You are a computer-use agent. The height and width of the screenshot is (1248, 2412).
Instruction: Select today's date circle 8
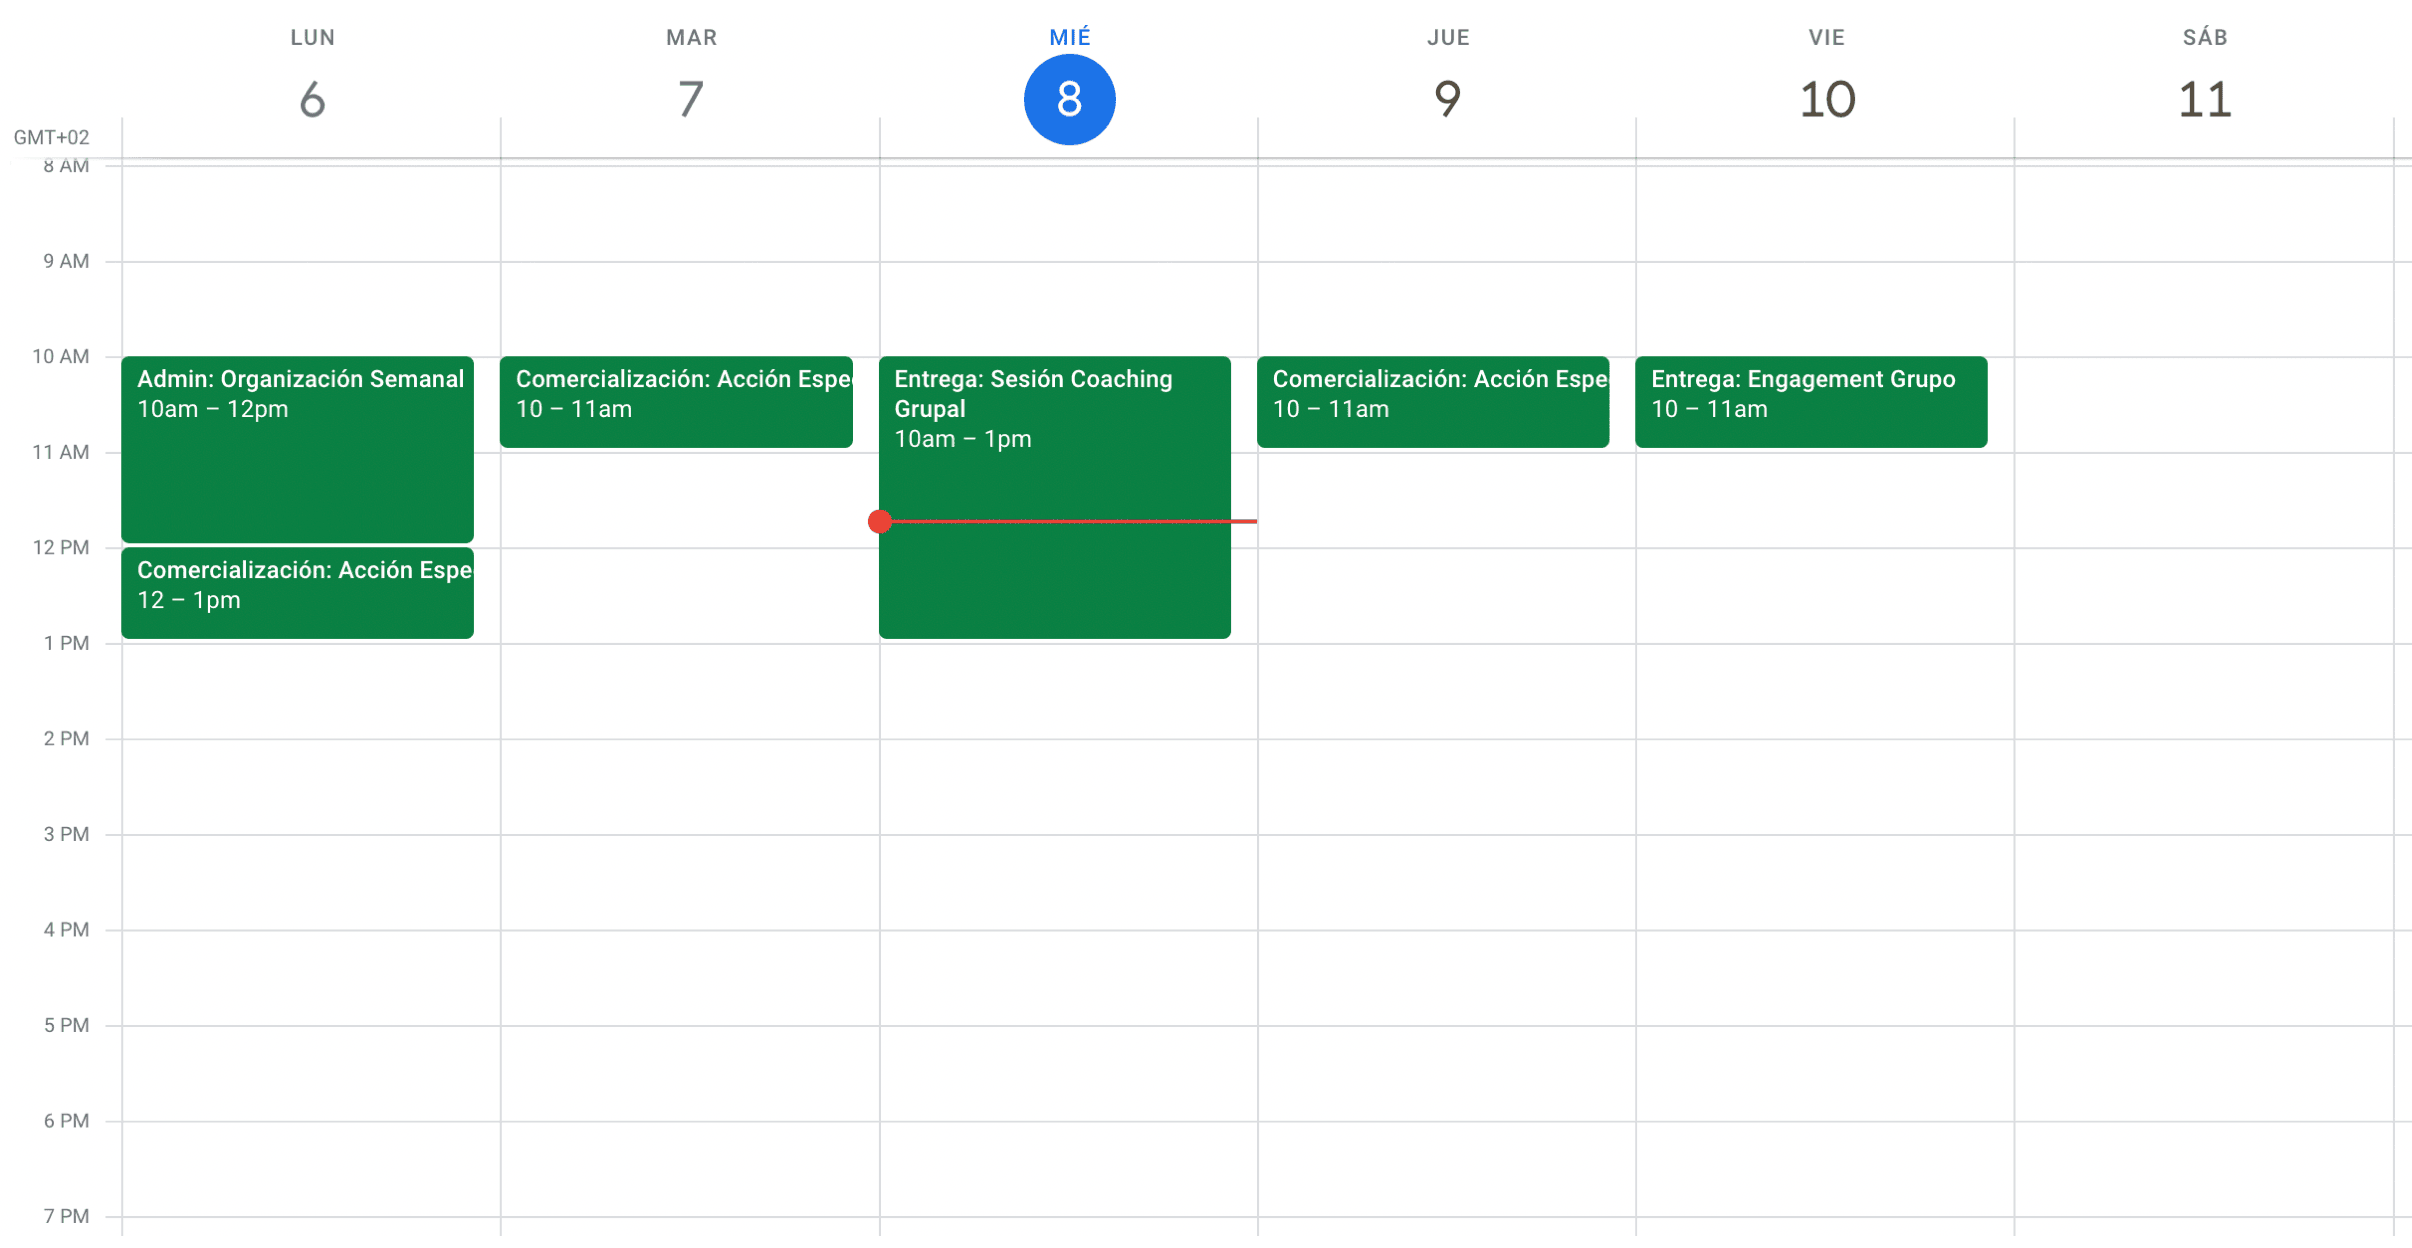pyautogui.click(x=1069, y=99)
